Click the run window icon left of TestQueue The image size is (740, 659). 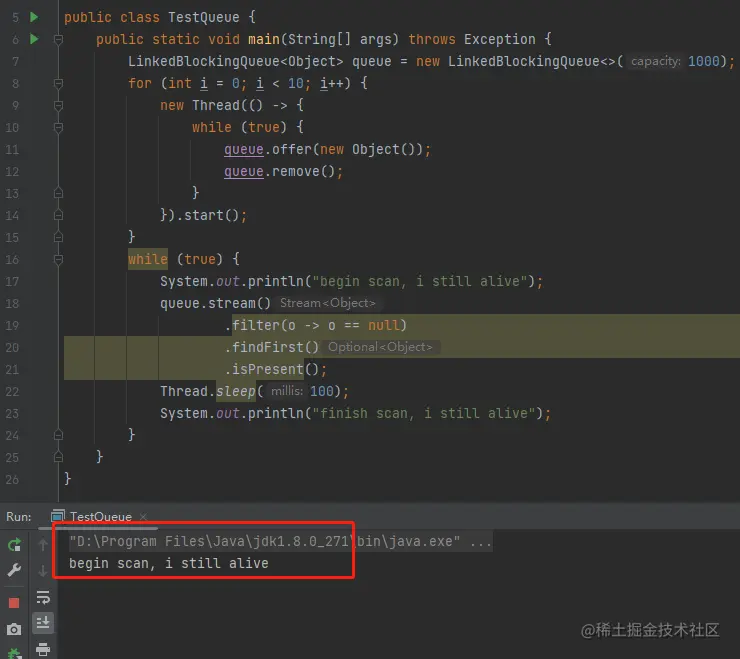(58, 516)
